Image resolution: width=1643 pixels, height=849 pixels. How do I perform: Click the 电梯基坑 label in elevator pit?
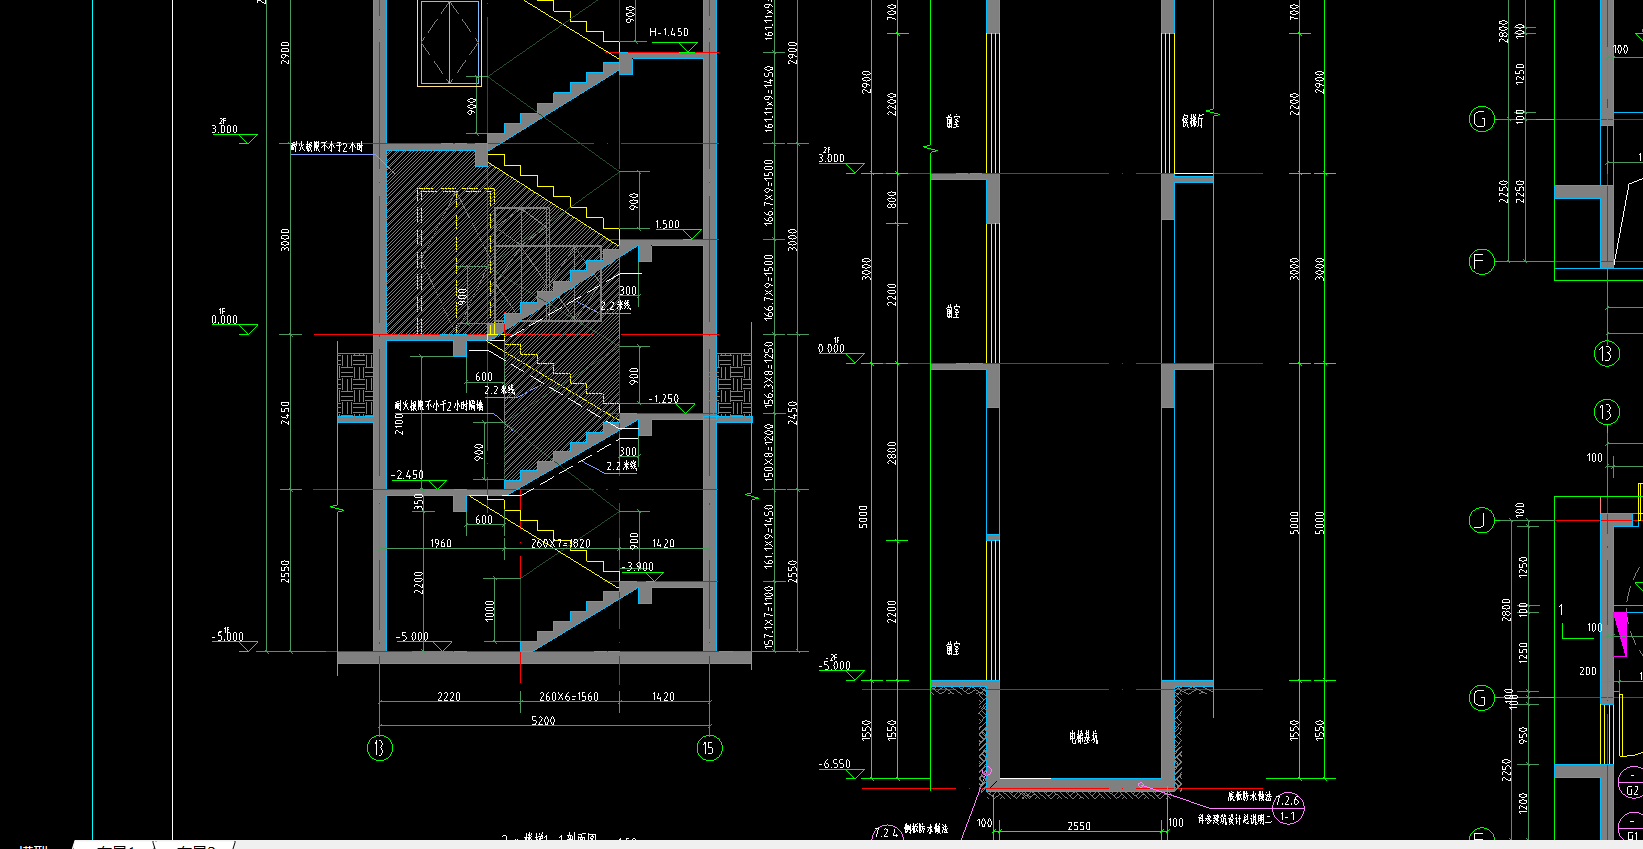[1083, 737]
